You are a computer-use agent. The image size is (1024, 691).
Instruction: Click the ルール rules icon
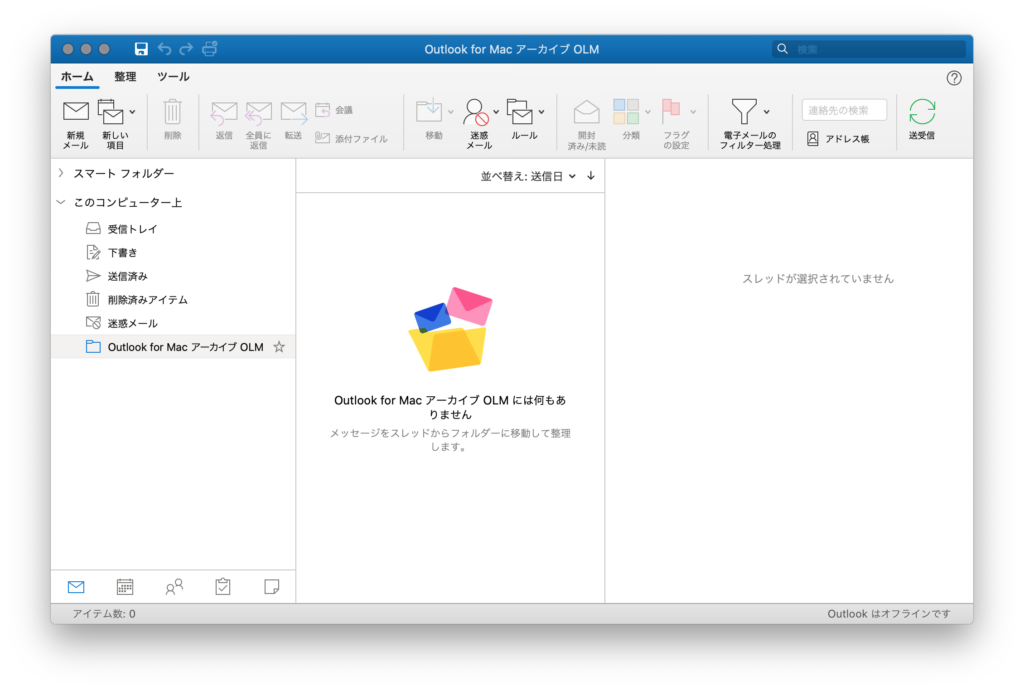(520, 111)
